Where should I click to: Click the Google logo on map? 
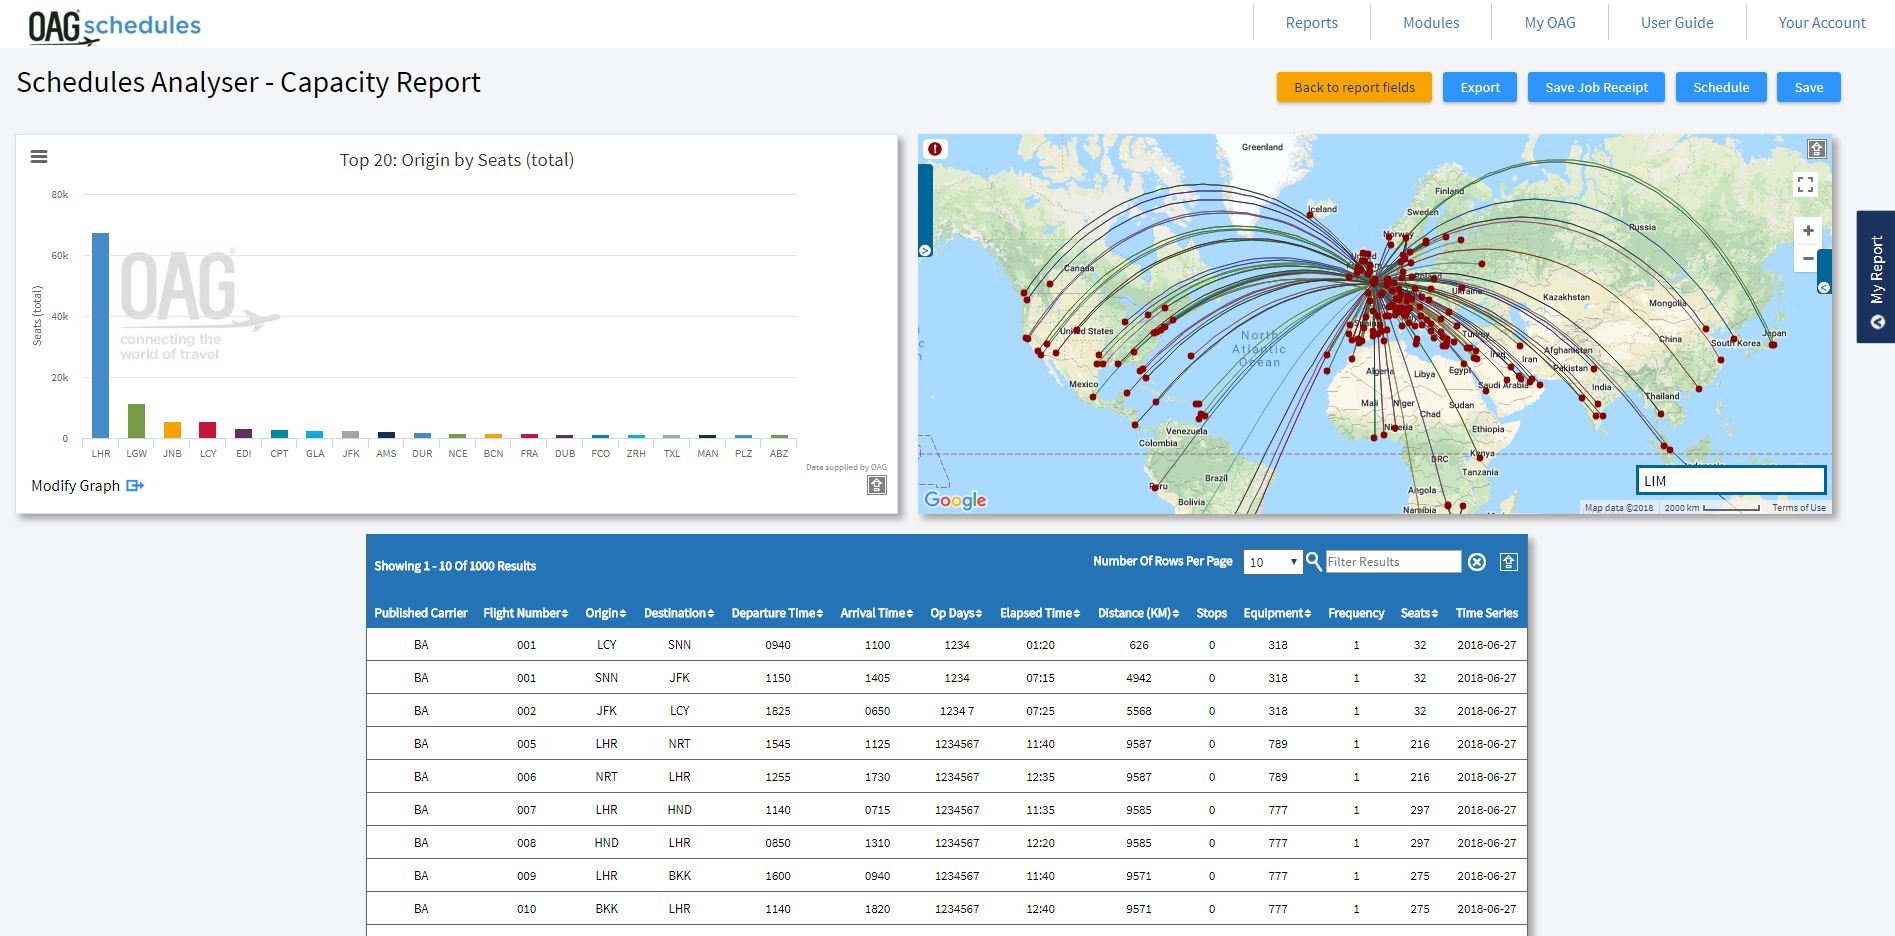955,500
